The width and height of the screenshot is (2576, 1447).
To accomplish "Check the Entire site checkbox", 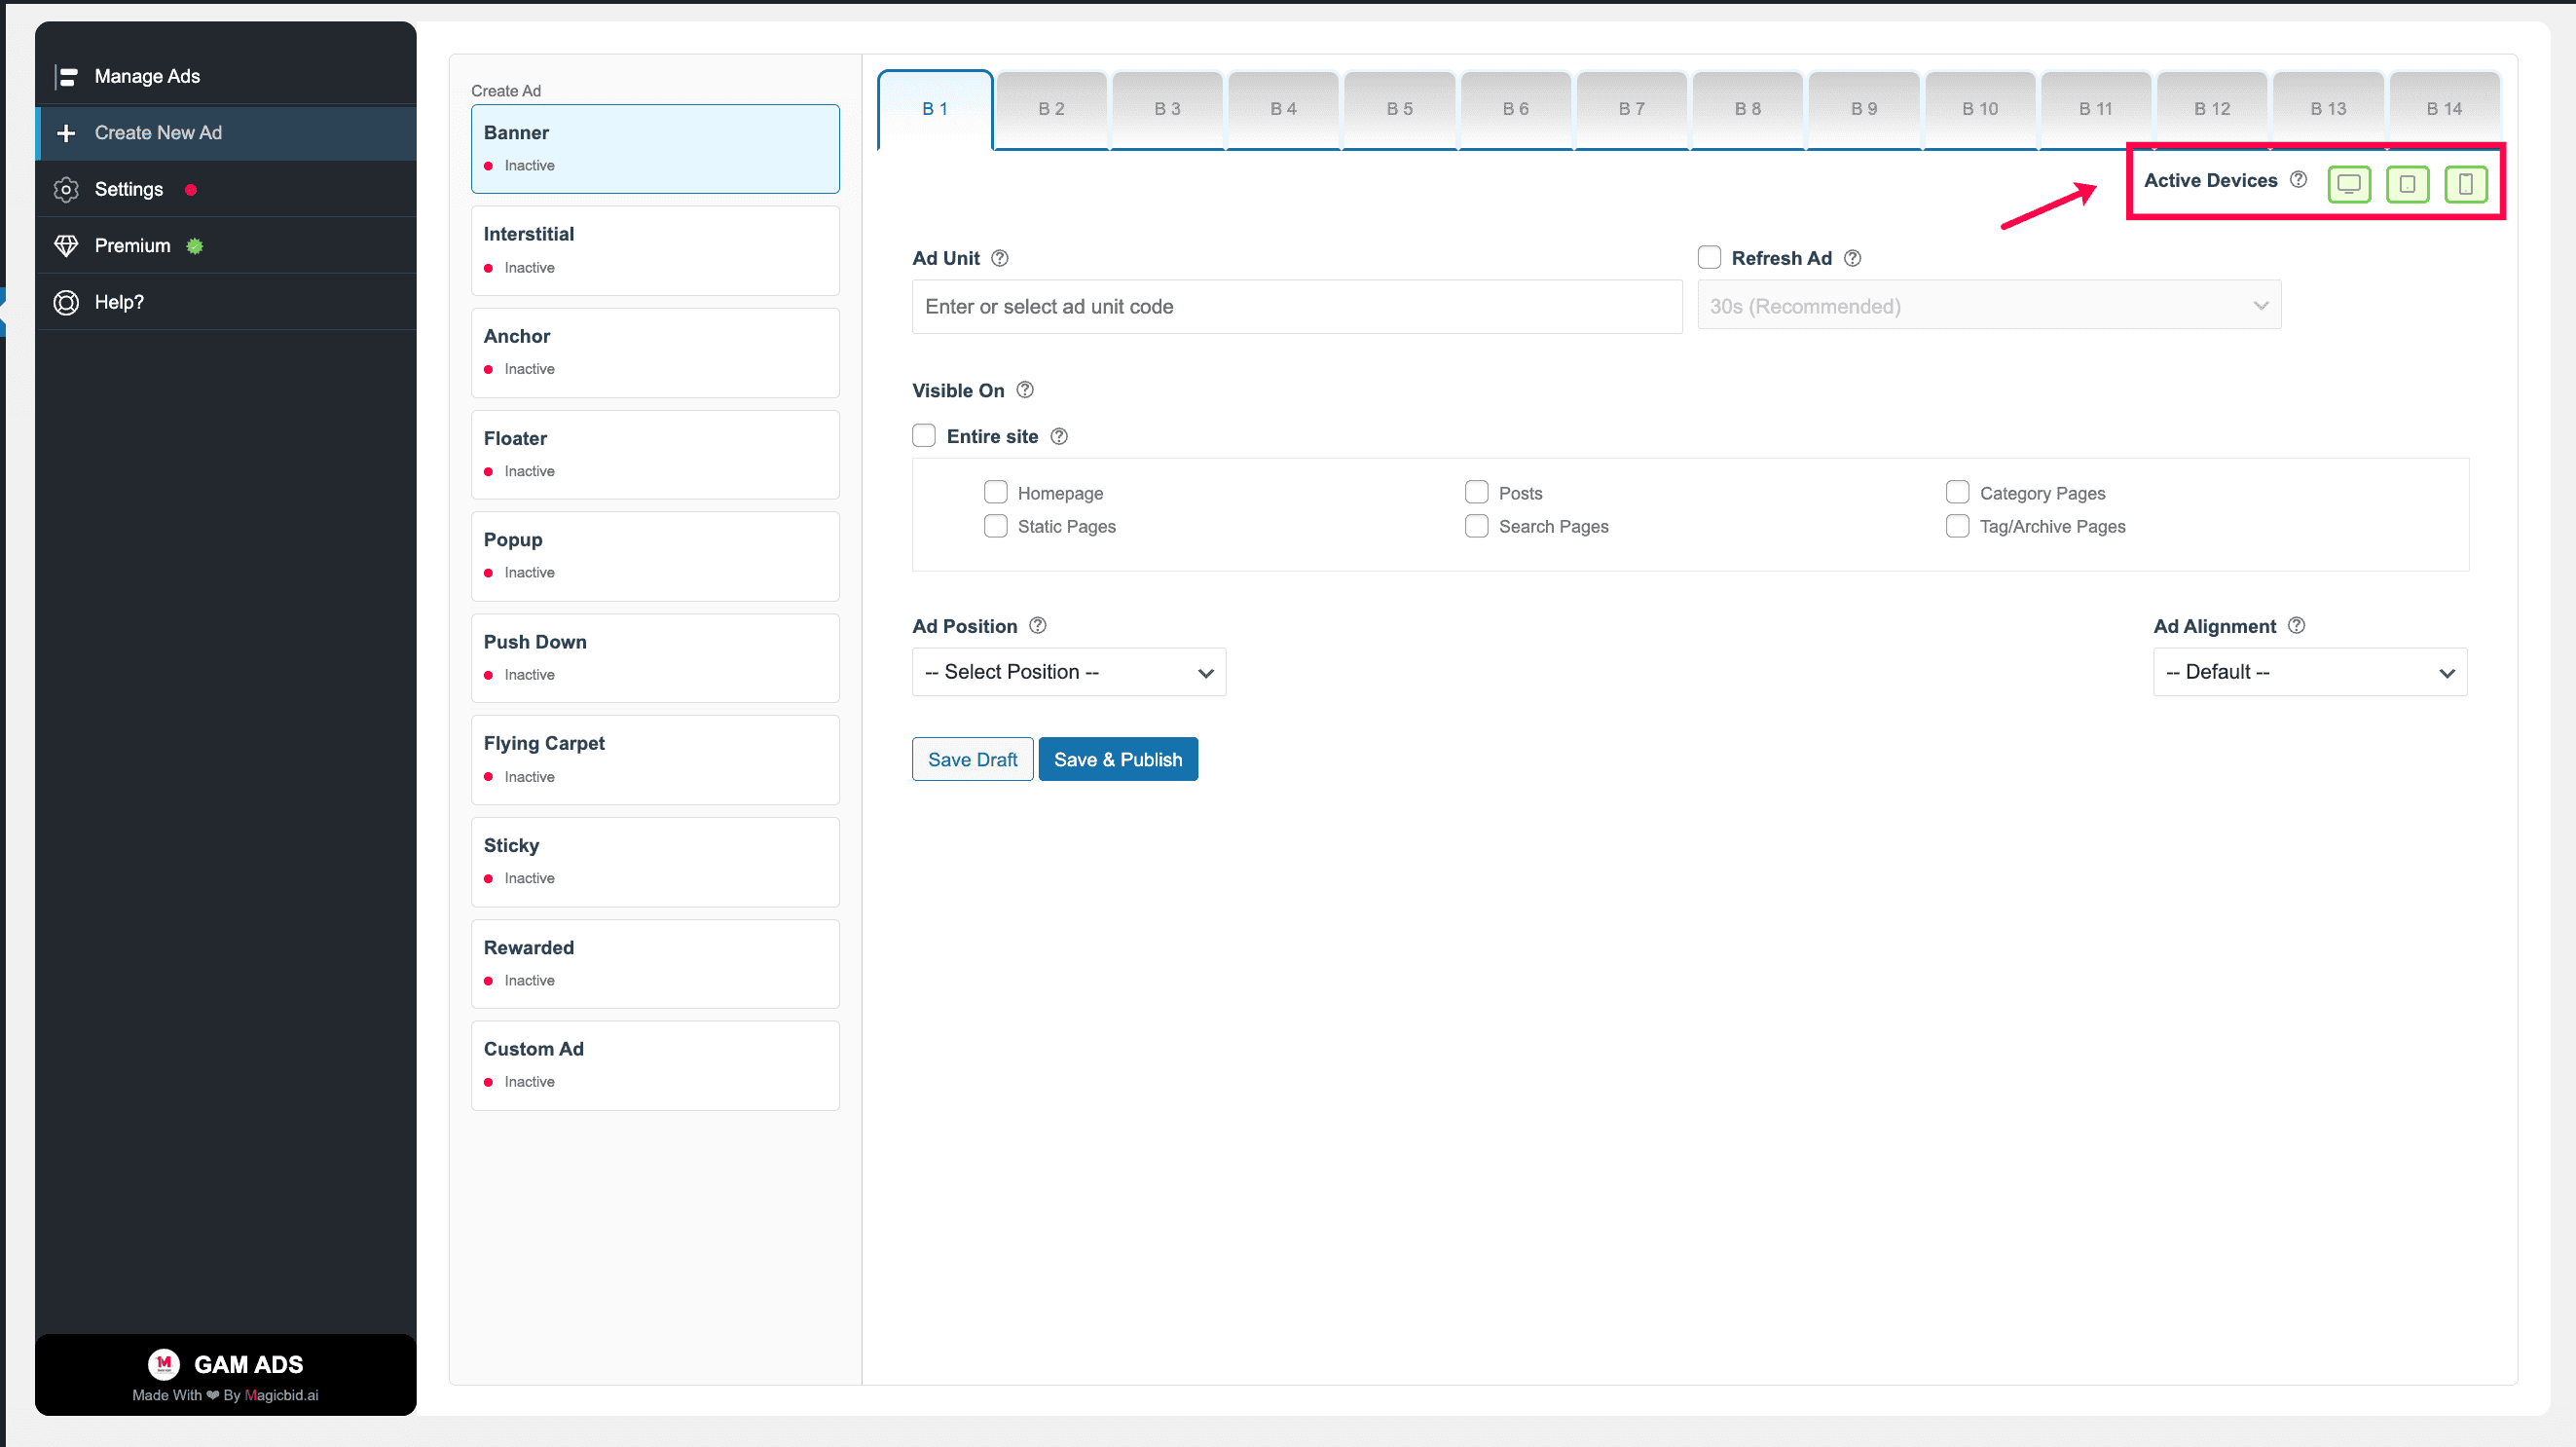I will coord(924,436).
